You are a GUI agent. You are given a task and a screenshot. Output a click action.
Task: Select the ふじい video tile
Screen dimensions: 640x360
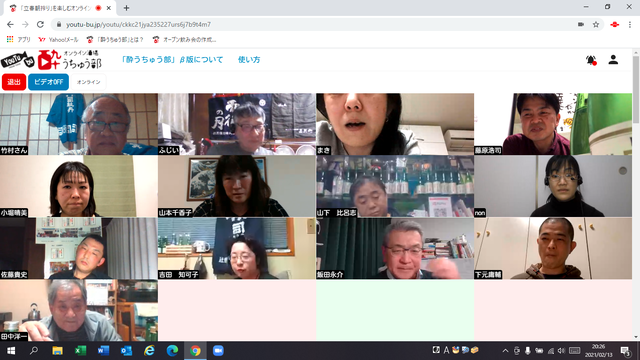coord(237,124)
